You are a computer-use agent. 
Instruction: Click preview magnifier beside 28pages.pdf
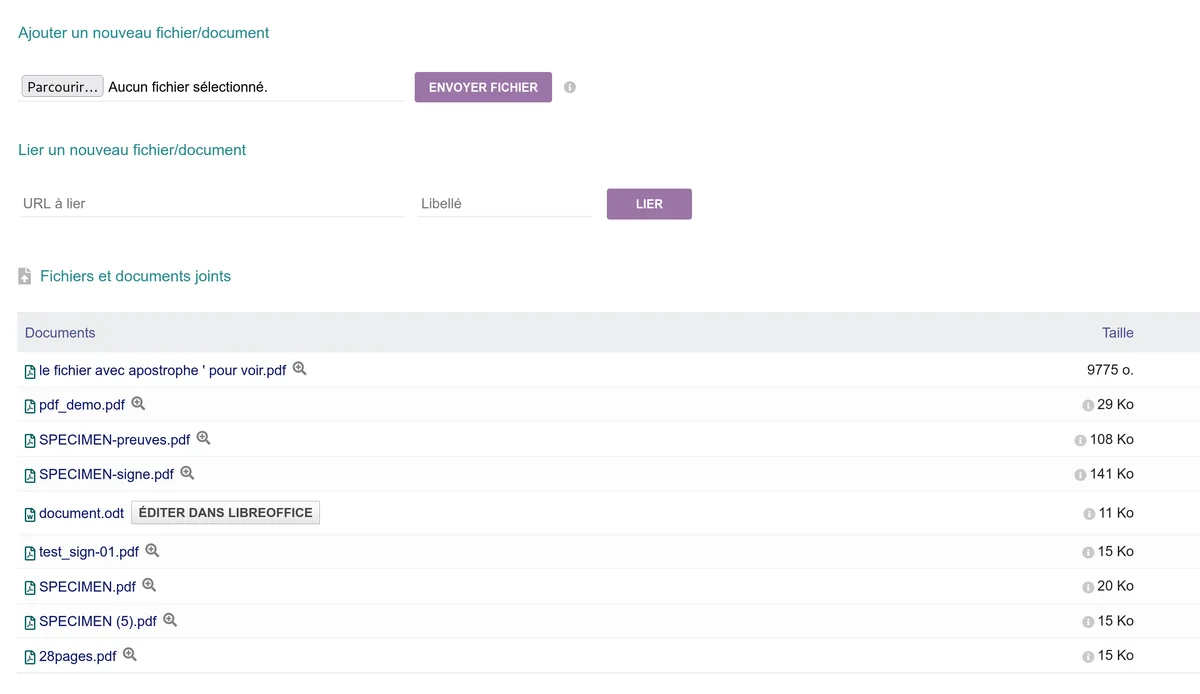[x=129, y=655]
